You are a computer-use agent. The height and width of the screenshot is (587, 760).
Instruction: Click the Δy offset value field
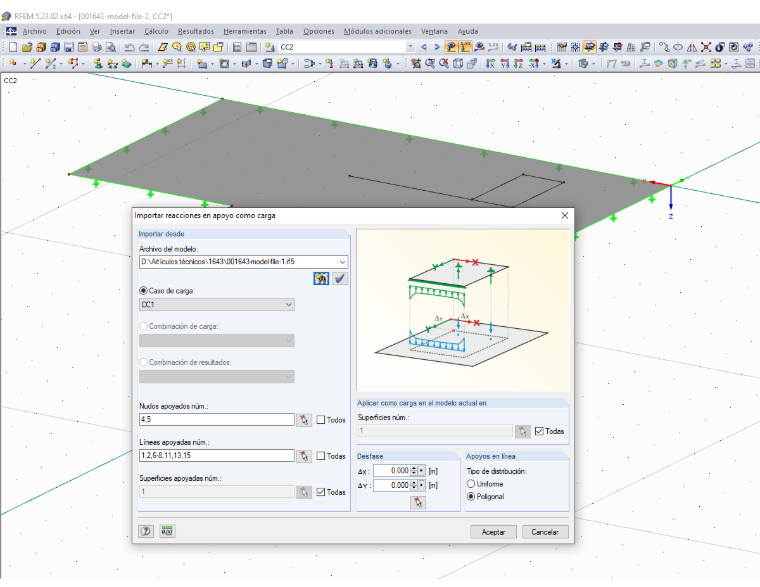(392, 485)
